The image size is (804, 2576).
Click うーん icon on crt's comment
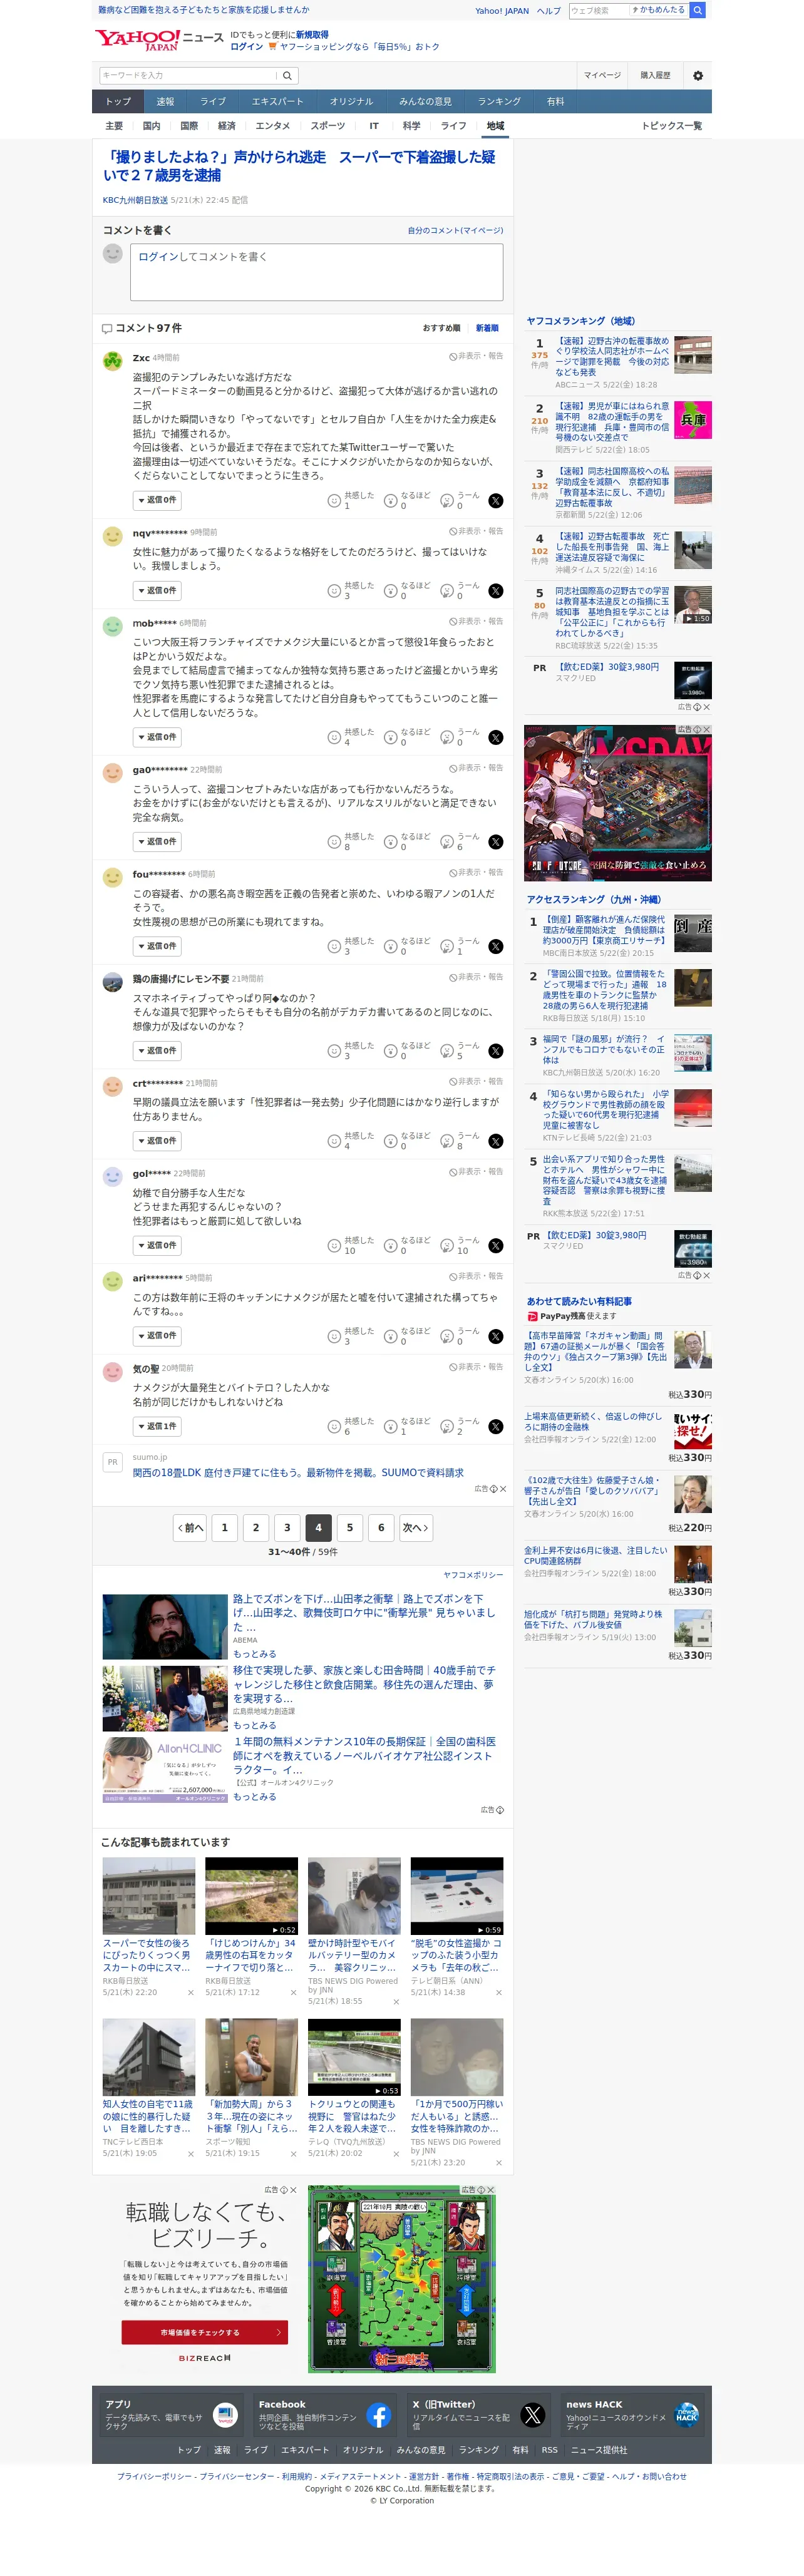pyautogui.click(x=446, y=1141)
